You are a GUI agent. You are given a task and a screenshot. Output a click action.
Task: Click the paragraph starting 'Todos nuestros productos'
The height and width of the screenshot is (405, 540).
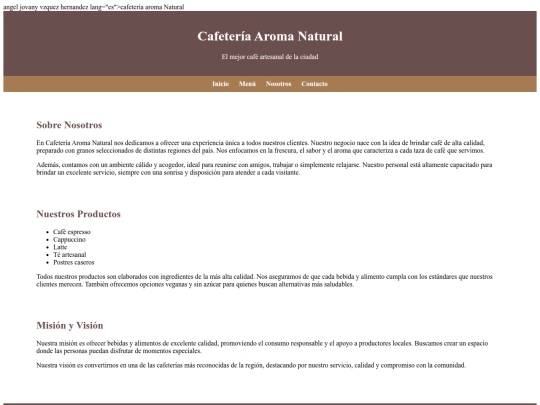pyautogui.click(x=264, y=280)
